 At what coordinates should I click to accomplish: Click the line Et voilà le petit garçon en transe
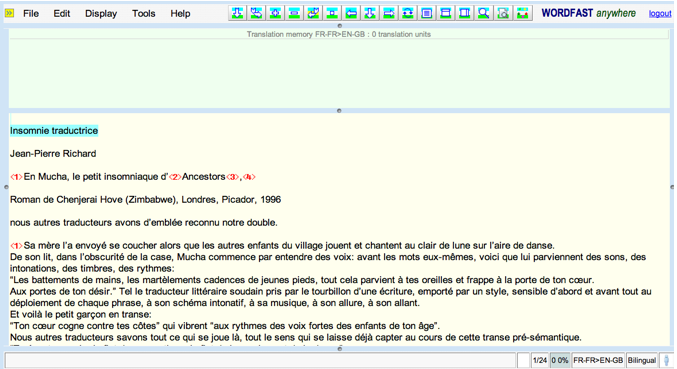(x=81, y=314)
